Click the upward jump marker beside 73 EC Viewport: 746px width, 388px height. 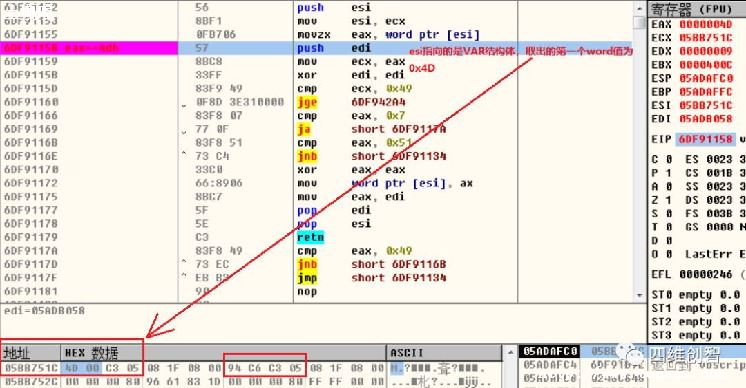coord(184,262)
